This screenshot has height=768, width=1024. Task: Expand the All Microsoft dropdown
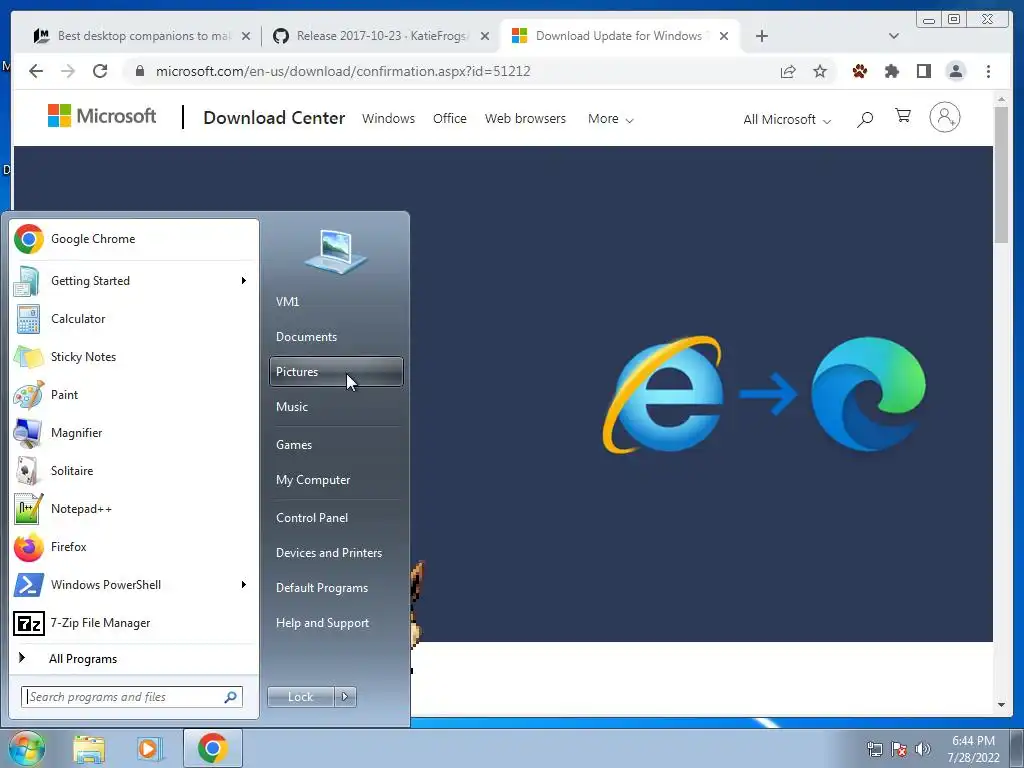[787, 120]
